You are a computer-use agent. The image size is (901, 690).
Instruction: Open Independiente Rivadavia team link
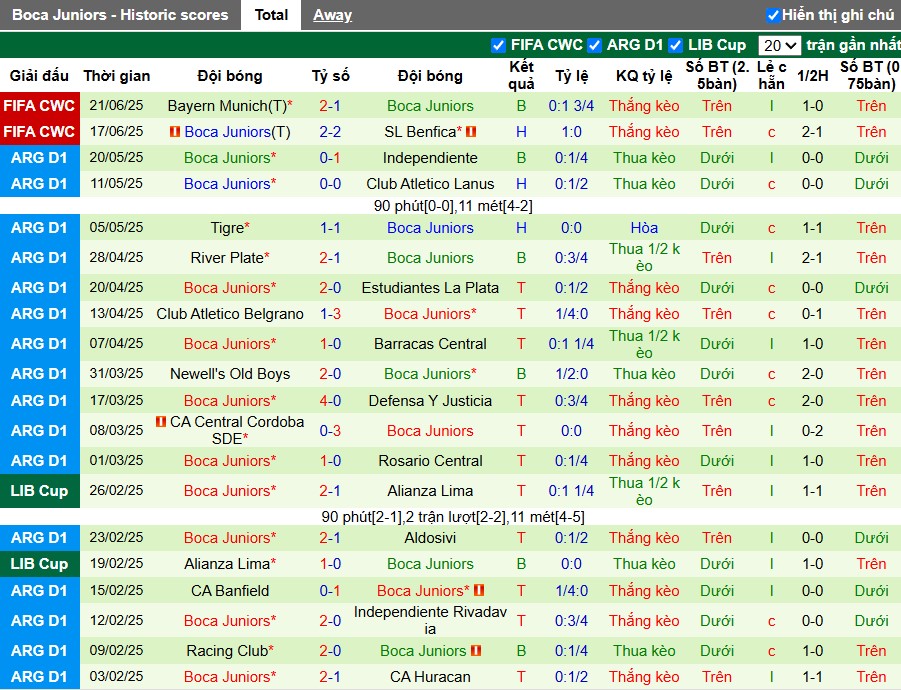point(430,620)
